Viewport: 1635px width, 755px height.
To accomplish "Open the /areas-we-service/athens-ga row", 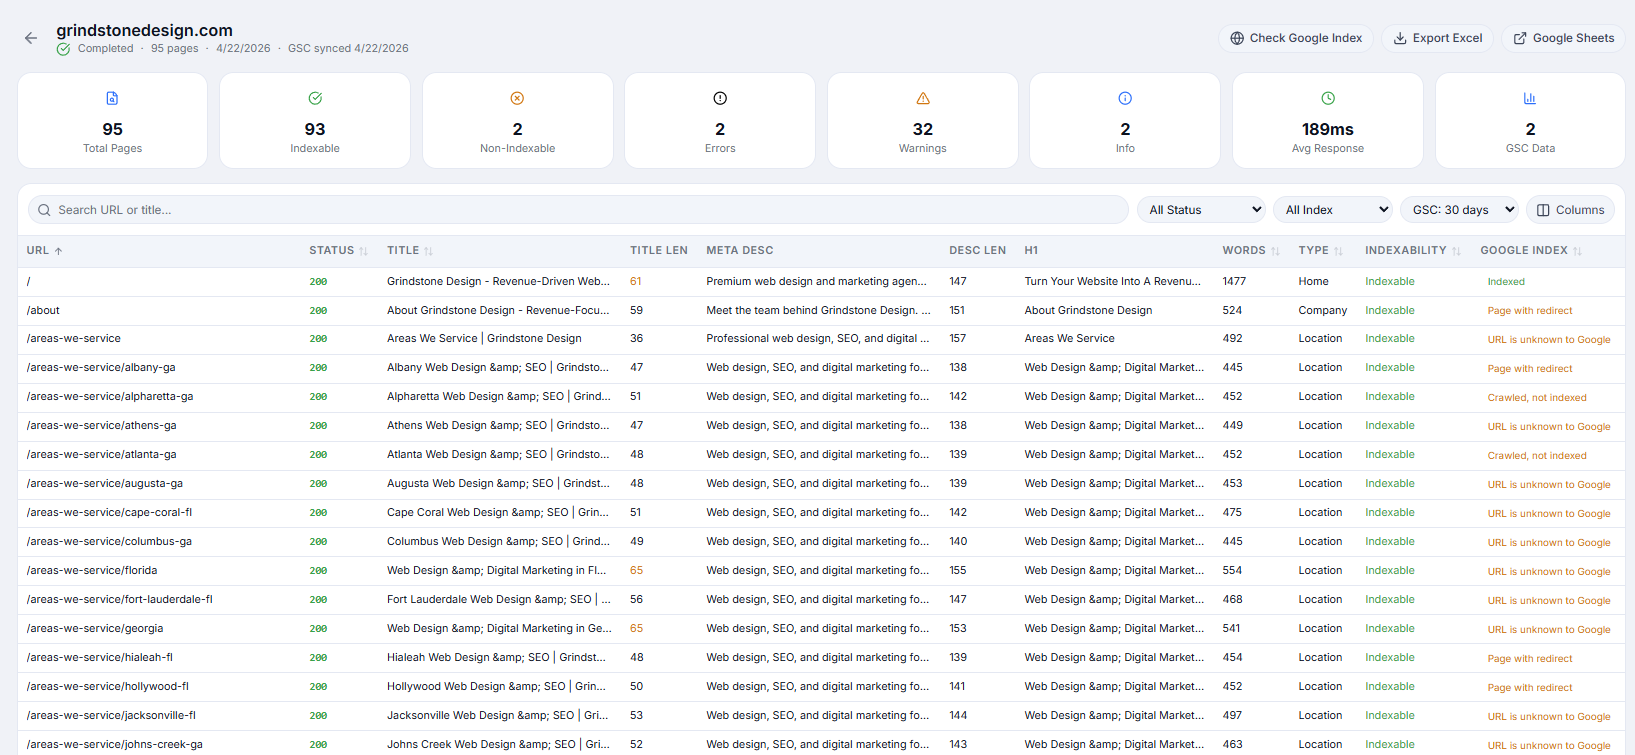I will pyautogui.click(x=821, y=426).
